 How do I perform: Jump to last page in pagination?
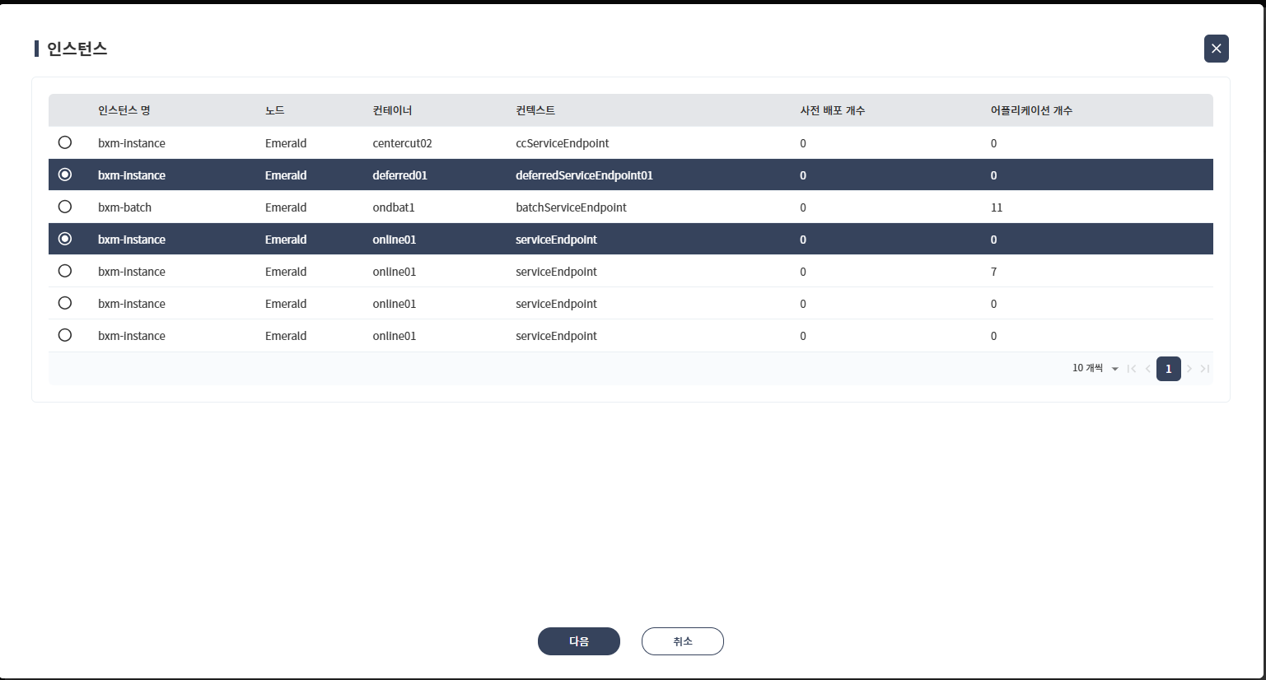[x=1205, y=369]
